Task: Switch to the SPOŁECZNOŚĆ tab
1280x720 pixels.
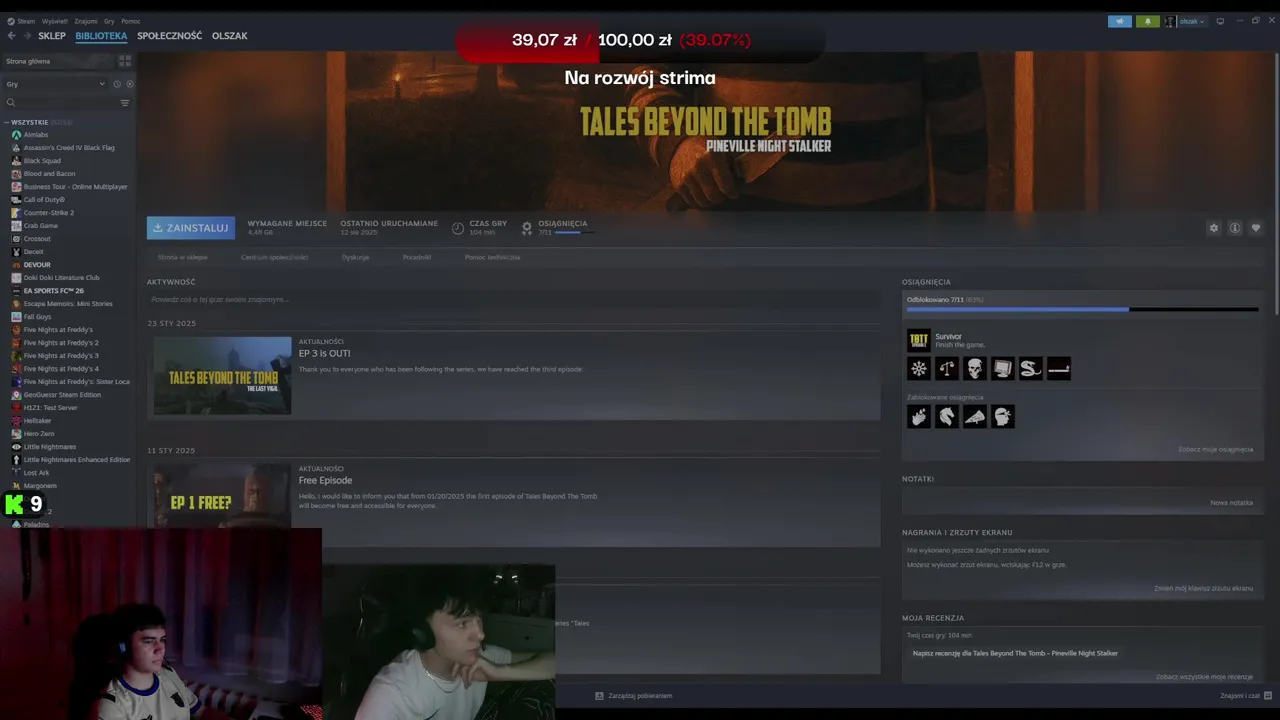Action: coord(169,36)
